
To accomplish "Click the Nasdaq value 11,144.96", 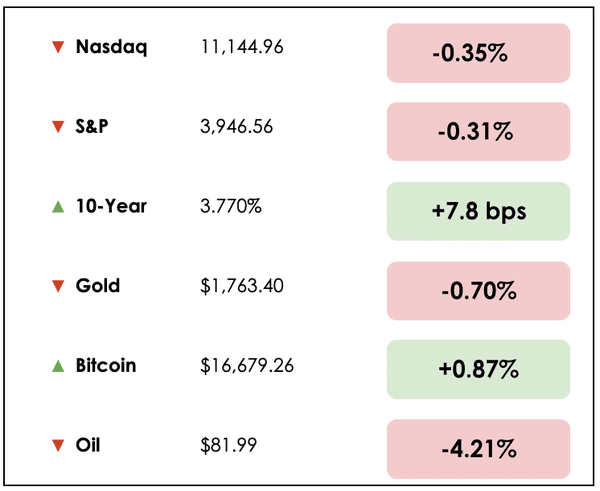I will pyautogui.click(x=242, y=47).
